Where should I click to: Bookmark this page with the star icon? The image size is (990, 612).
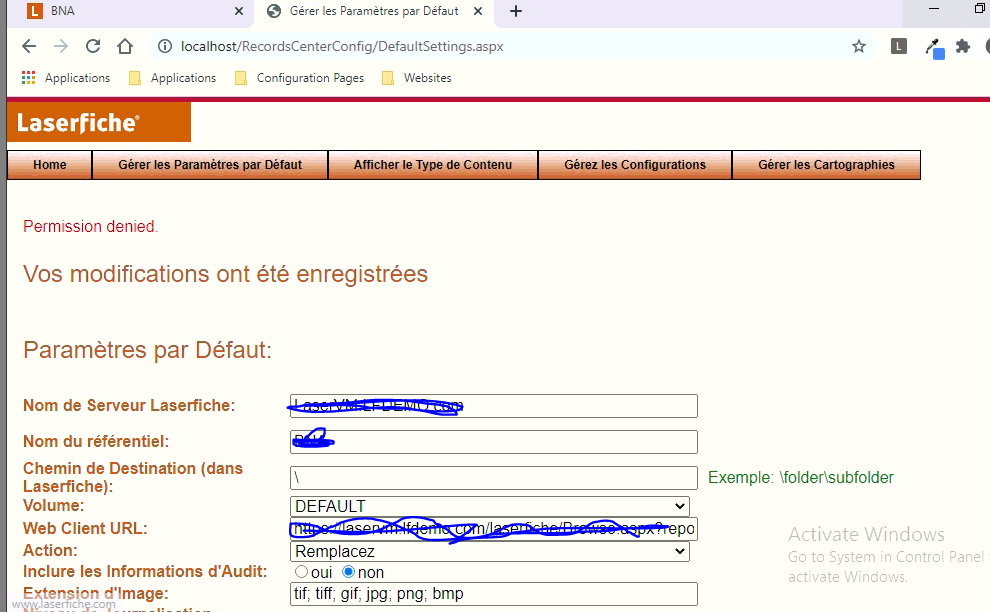[859, 46]
